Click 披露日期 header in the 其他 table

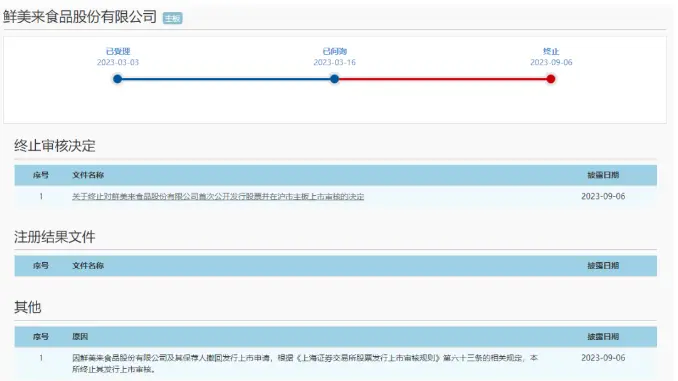click(x=603, y=336)
